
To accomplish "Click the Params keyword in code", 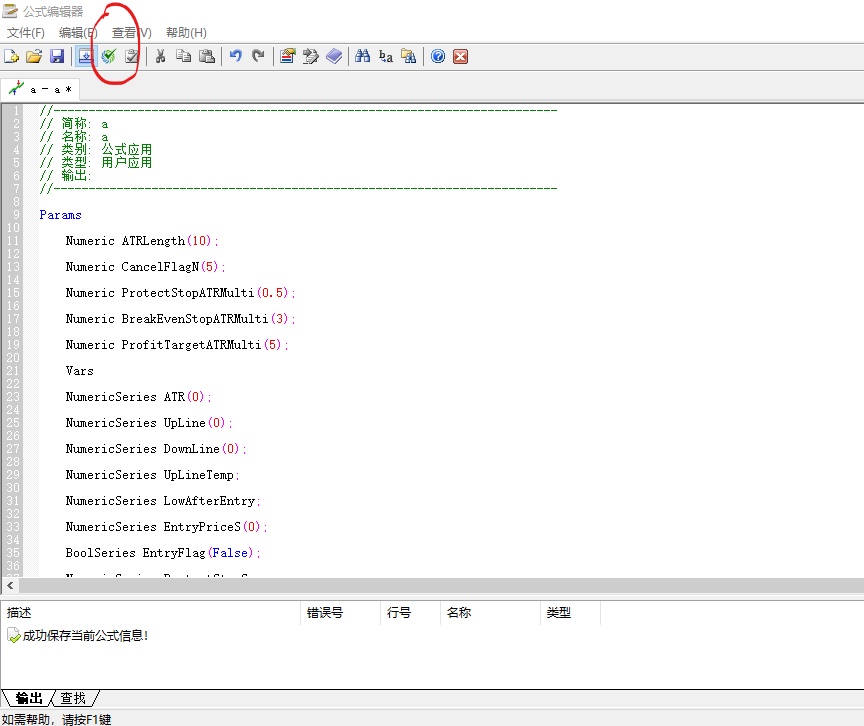I will pos(60,215).
